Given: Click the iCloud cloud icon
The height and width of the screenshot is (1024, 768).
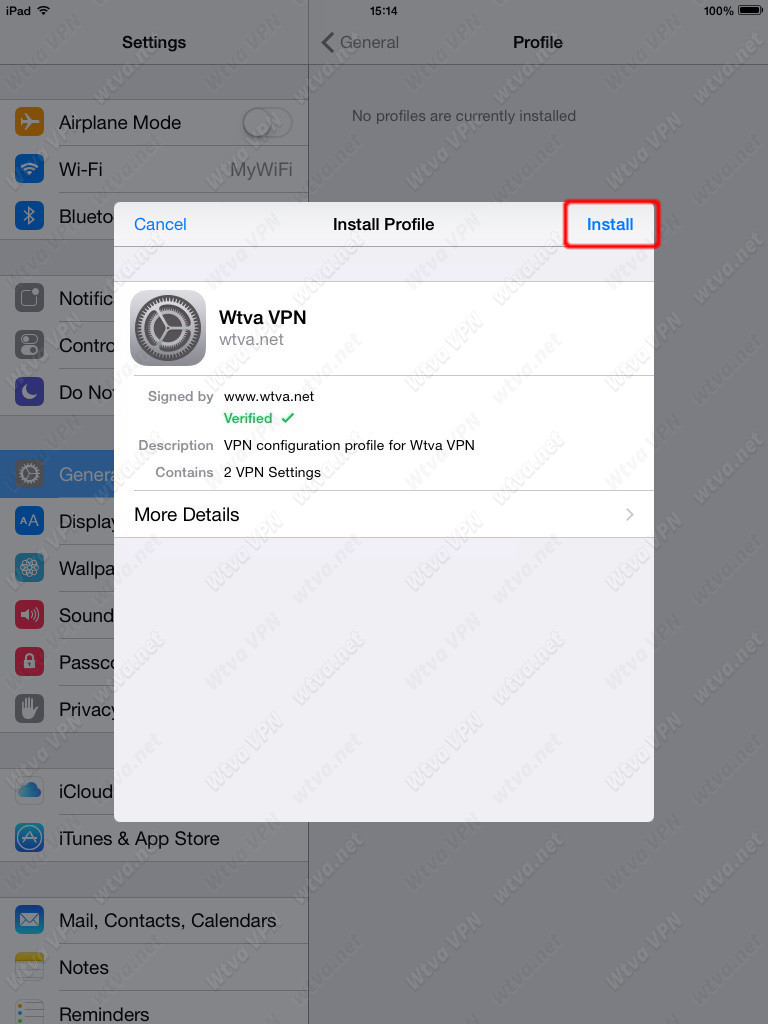Looking at the screenshot, I should [x=29, y=792].
